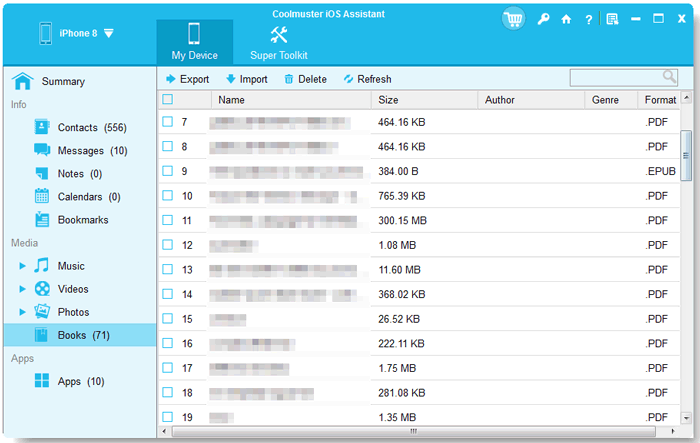
Task: Expand the Music tree node
Action: pos(22,266)
